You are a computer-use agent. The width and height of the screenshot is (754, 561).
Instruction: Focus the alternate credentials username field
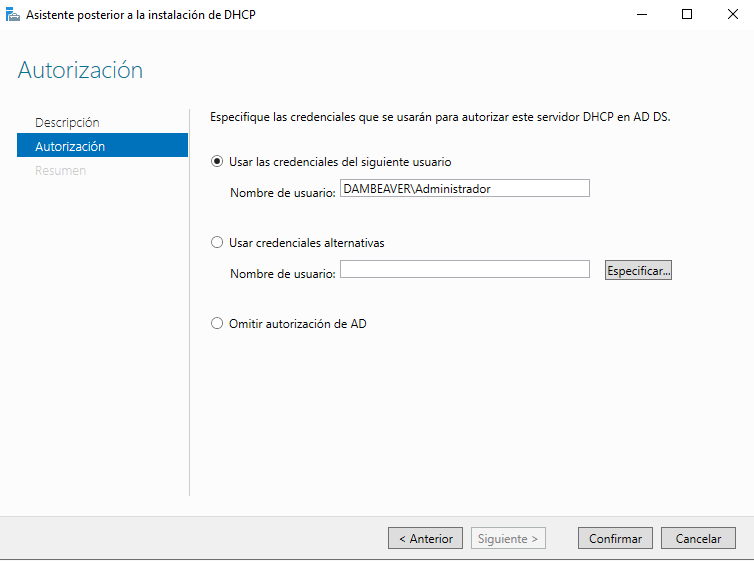click(465, 269)
